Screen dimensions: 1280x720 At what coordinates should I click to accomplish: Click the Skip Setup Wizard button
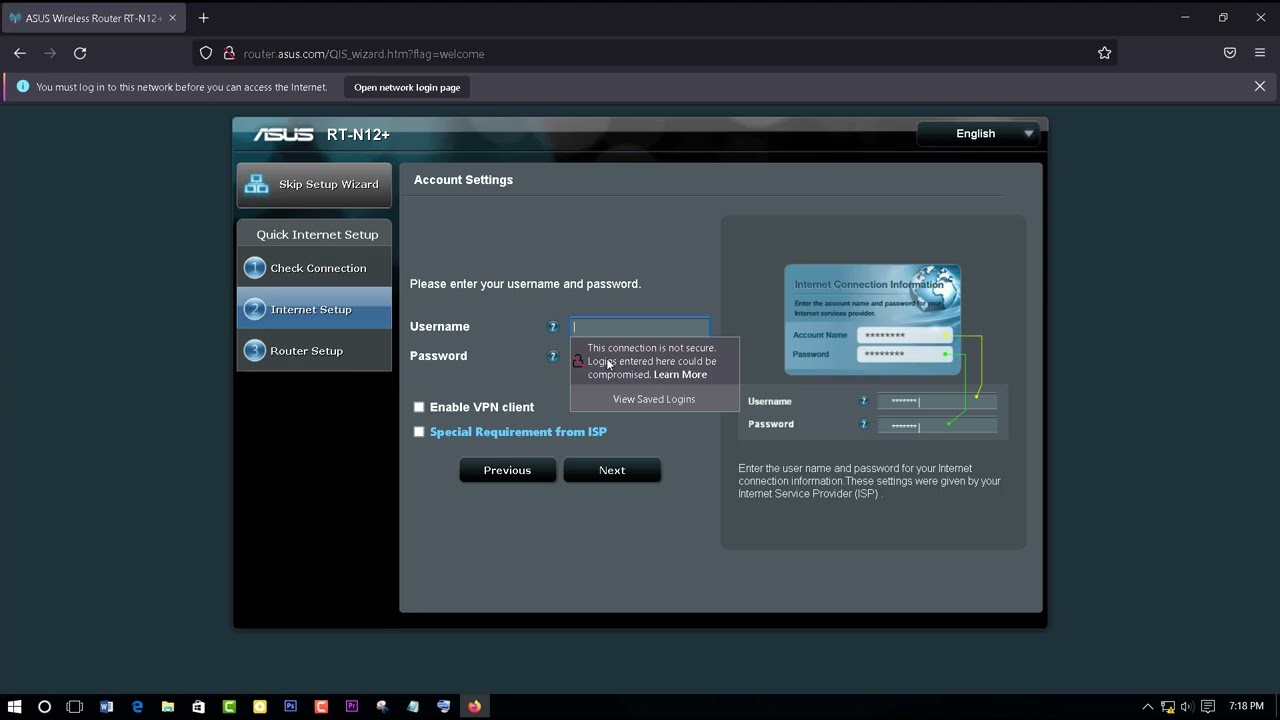[x=314, y=184]
